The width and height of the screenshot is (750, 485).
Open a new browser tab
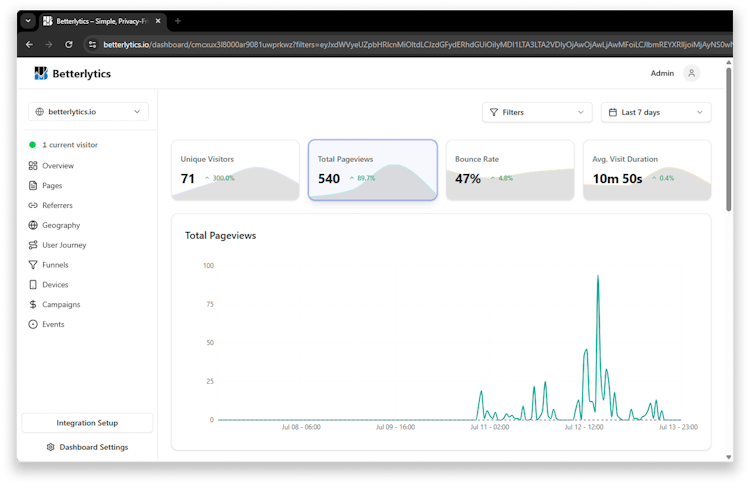tap(177, 21)
